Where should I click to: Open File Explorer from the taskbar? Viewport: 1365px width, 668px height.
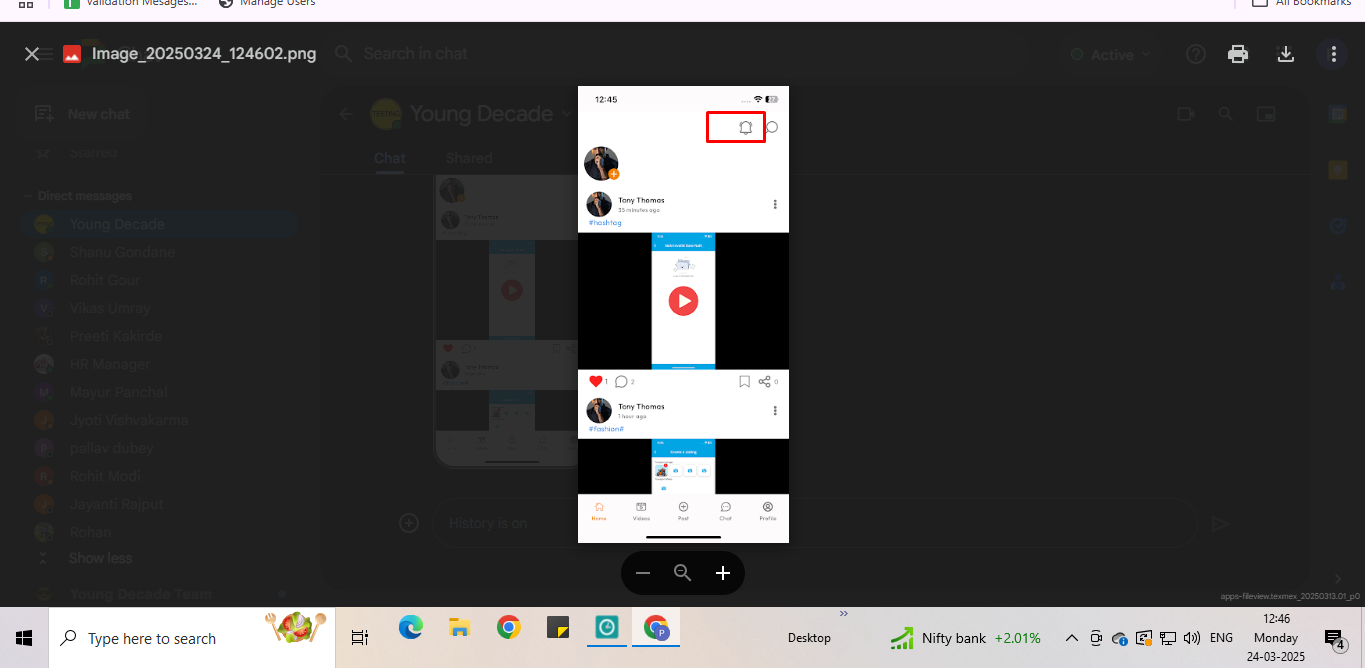coord(459,628)
